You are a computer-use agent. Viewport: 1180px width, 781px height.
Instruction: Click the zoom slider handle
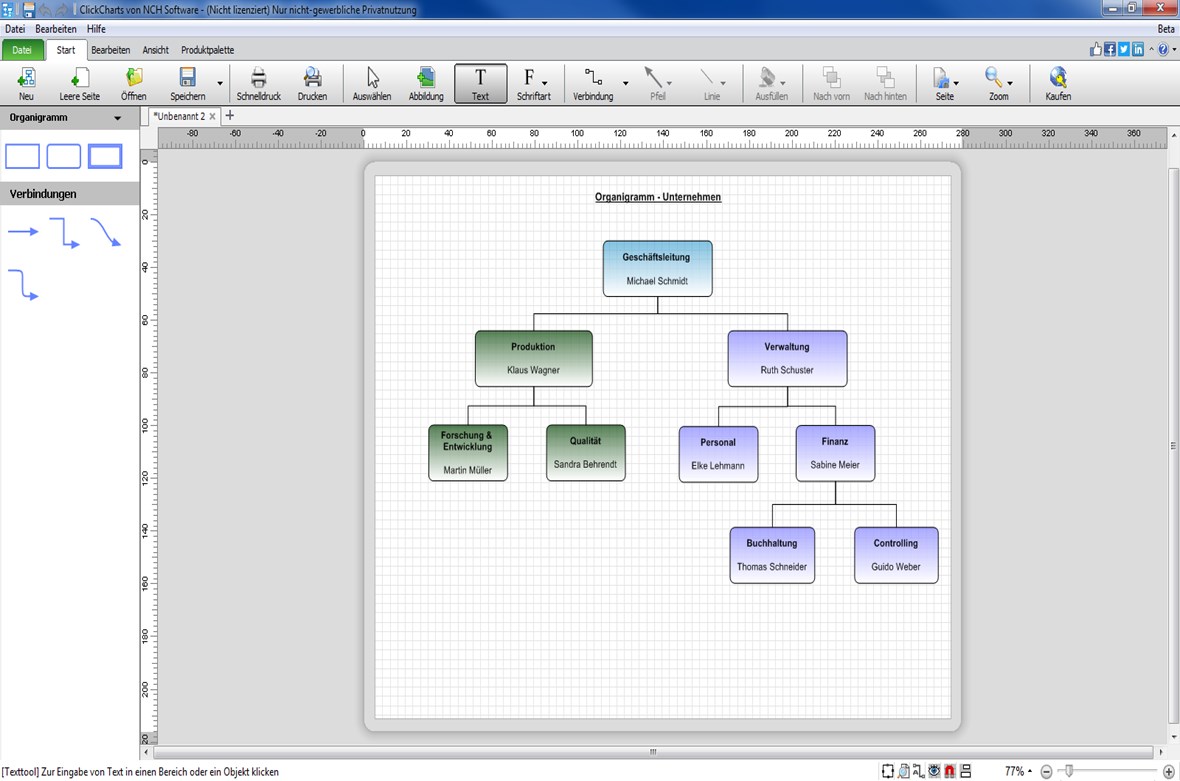click(1069, 770)
